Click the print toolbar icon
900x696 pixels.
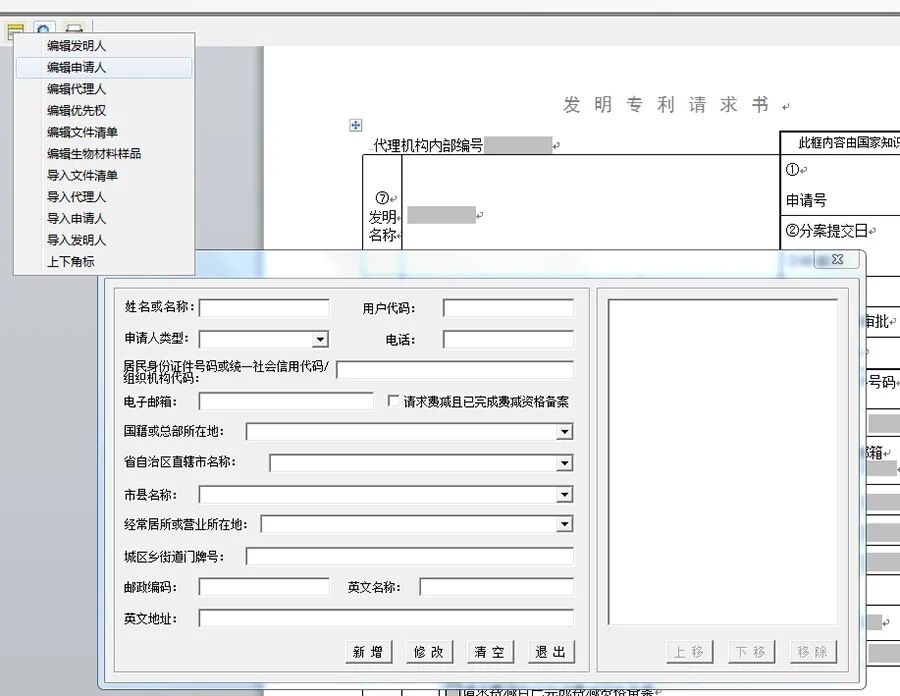(x=73, y=30)
